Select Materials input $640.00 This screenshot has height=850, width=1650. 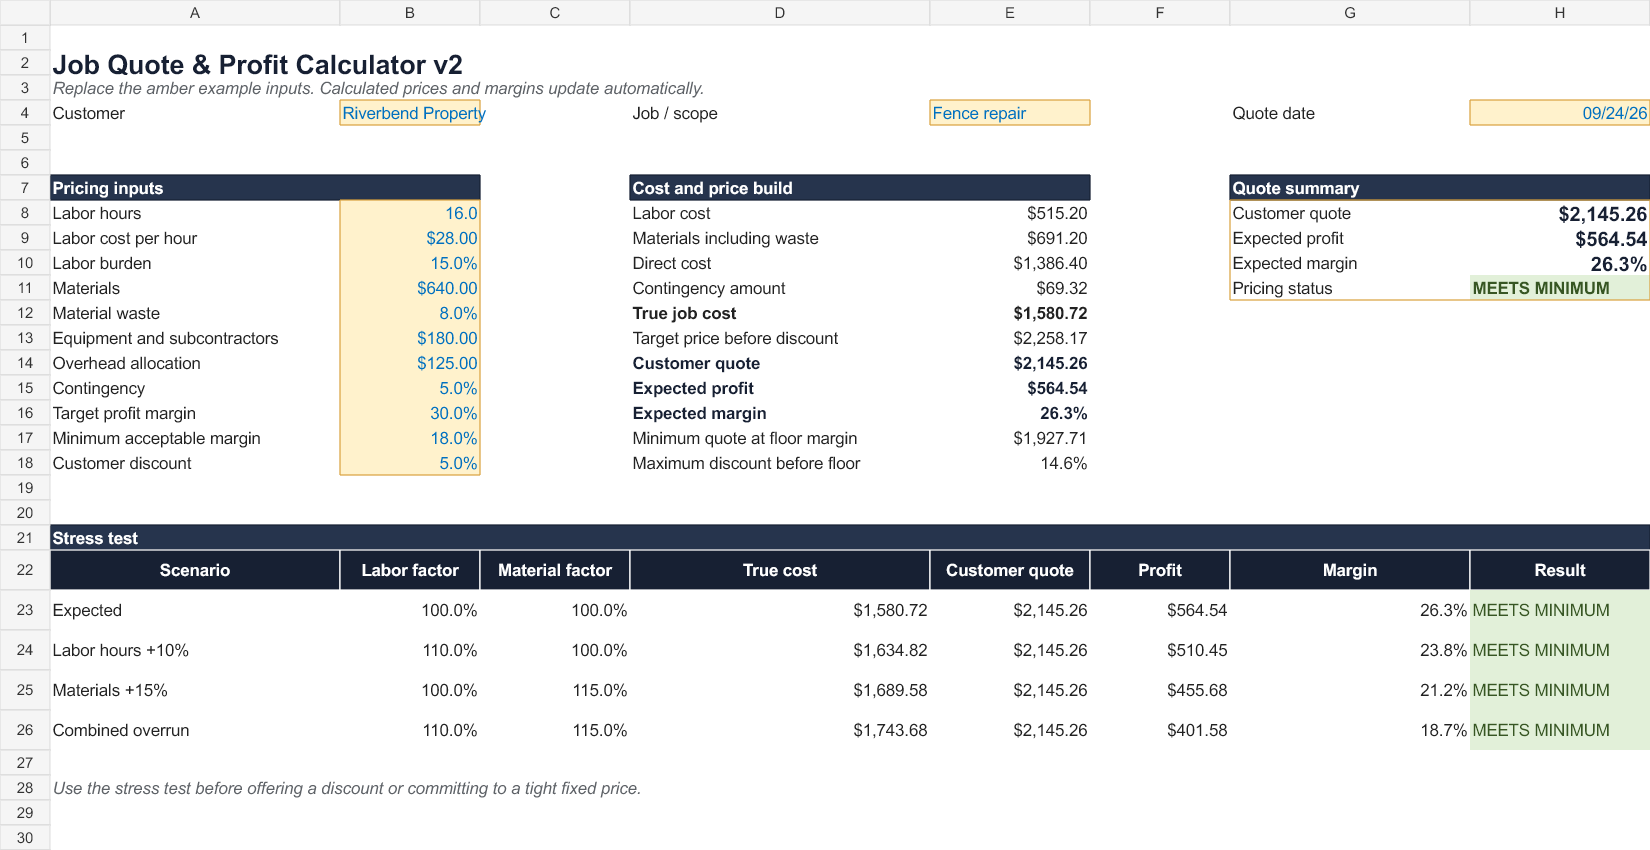coord(410,288)
